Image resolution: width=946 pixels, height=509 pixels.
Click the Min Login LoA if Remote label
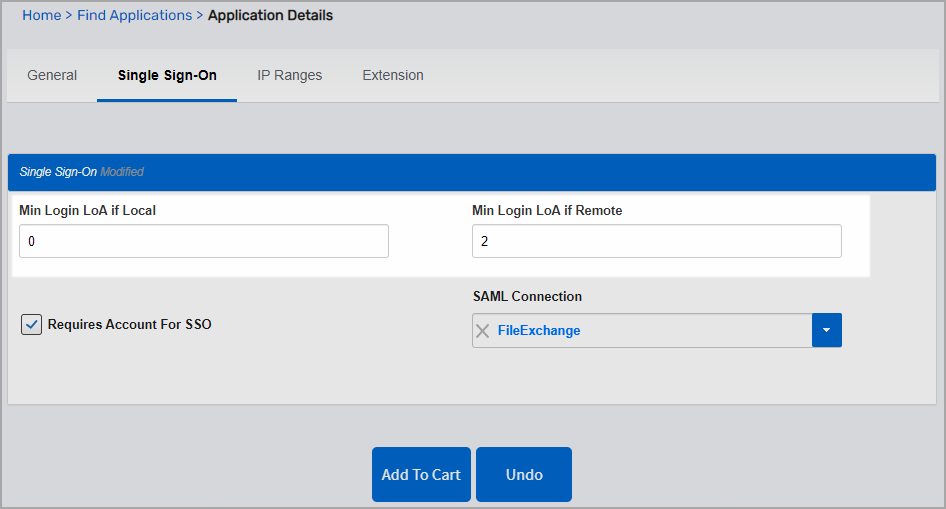click(547, 210)
